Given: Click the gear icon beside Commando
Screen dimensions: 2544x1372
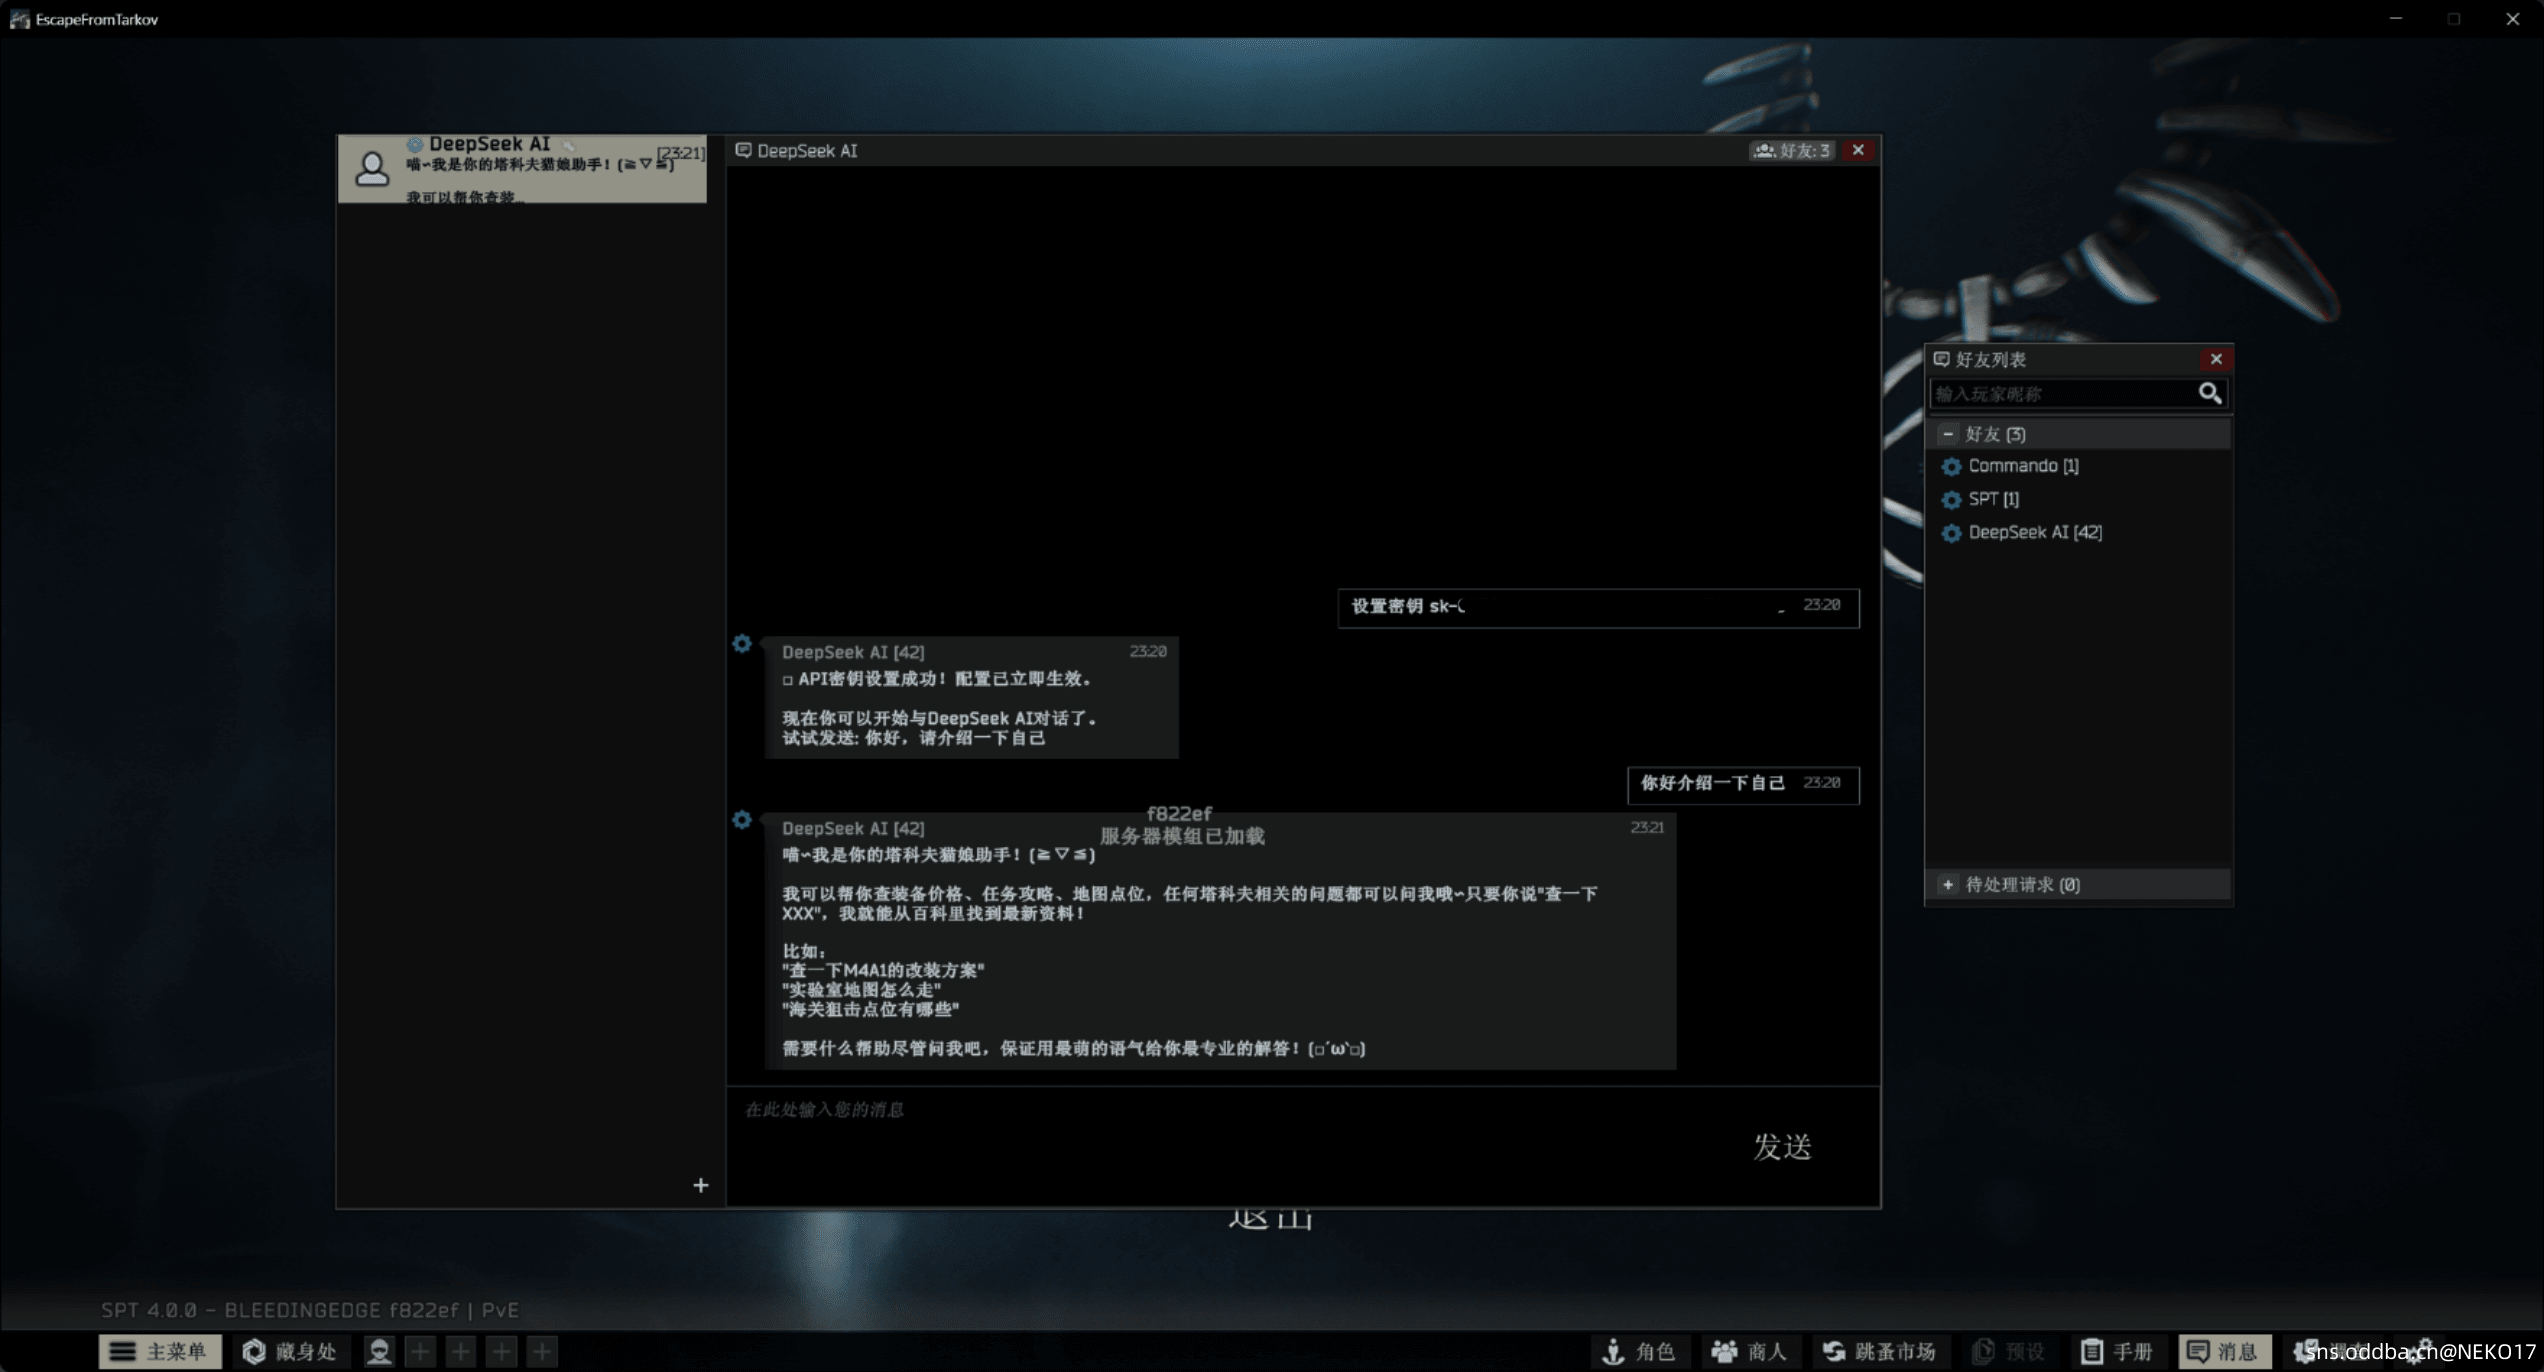Looking at the screenshot, I should [x=1951, y=467].
